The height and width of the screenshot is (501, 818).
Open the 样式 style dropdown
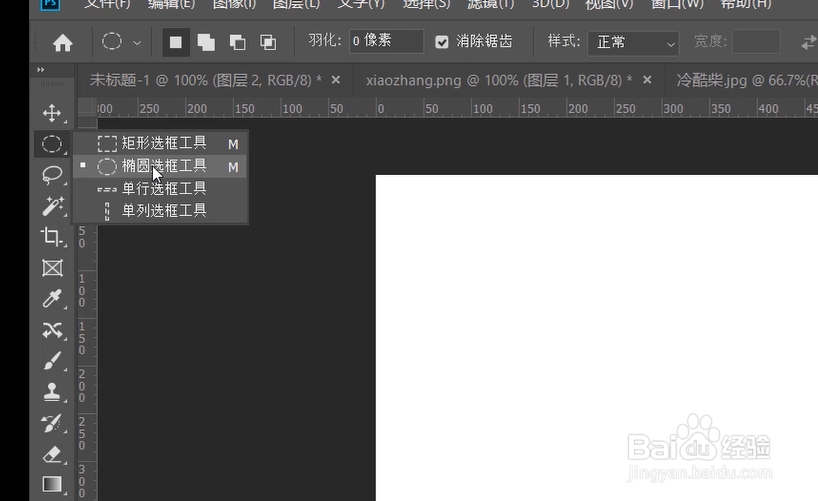click(x=633, y=43)
